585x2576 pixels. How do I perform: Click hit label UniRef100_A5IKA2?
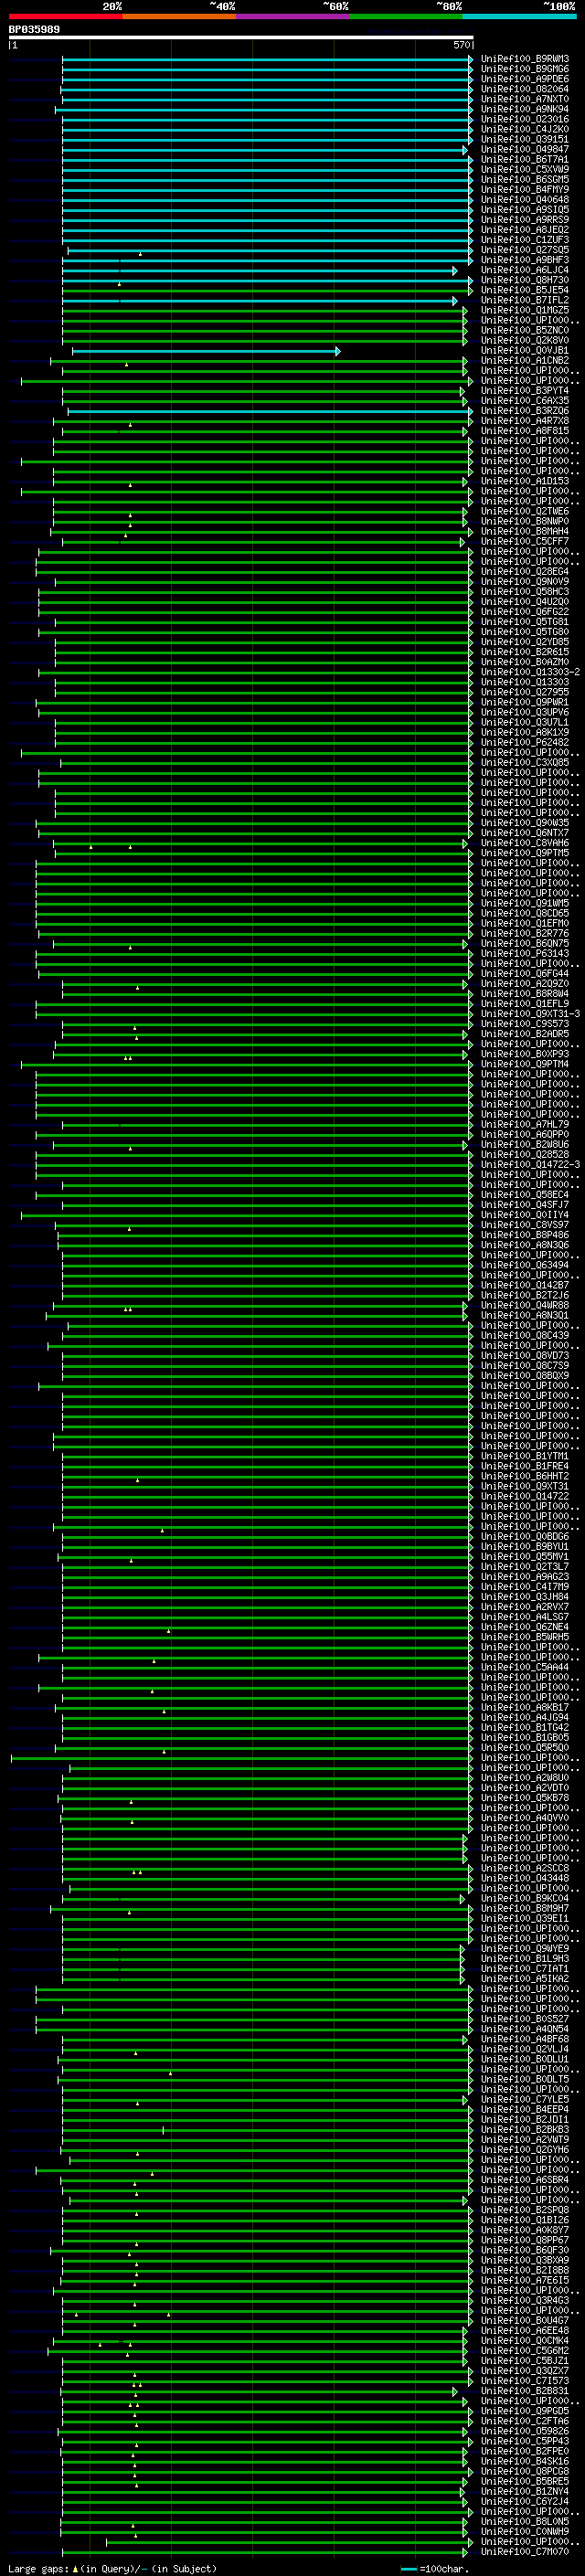(525, 1979)
